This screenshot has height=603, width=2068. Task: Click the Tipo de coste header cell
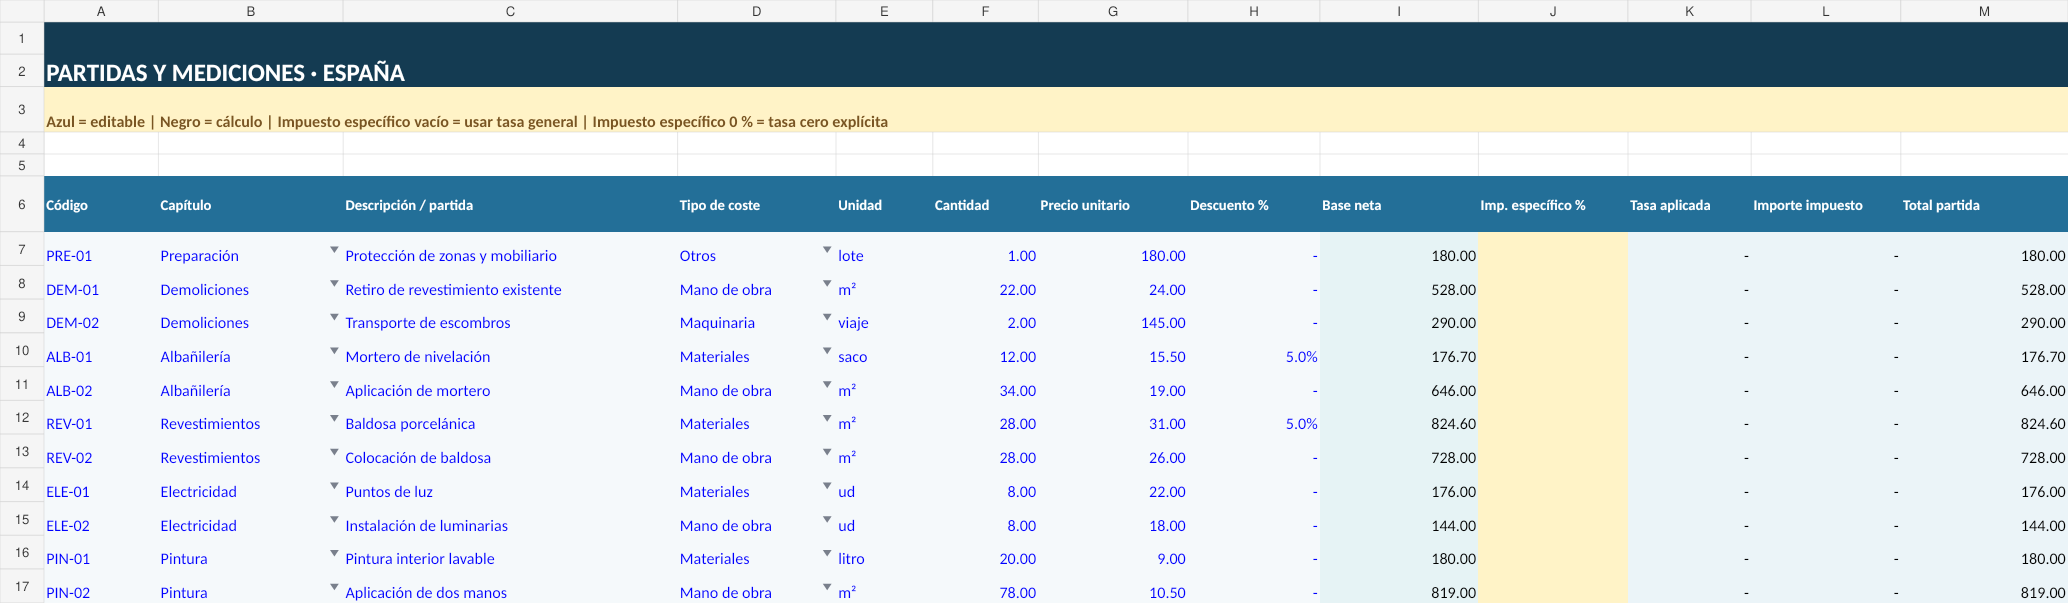pyautogui.click(x=756, y=205)
